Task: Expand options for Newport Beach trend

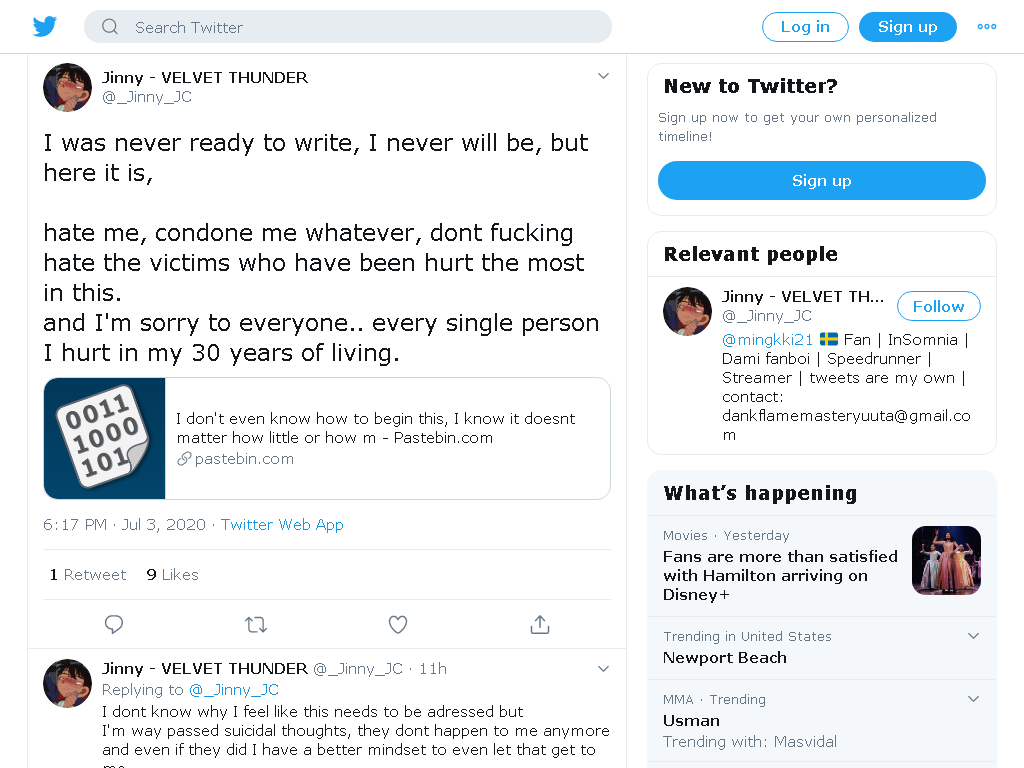Action: point(973,636)
